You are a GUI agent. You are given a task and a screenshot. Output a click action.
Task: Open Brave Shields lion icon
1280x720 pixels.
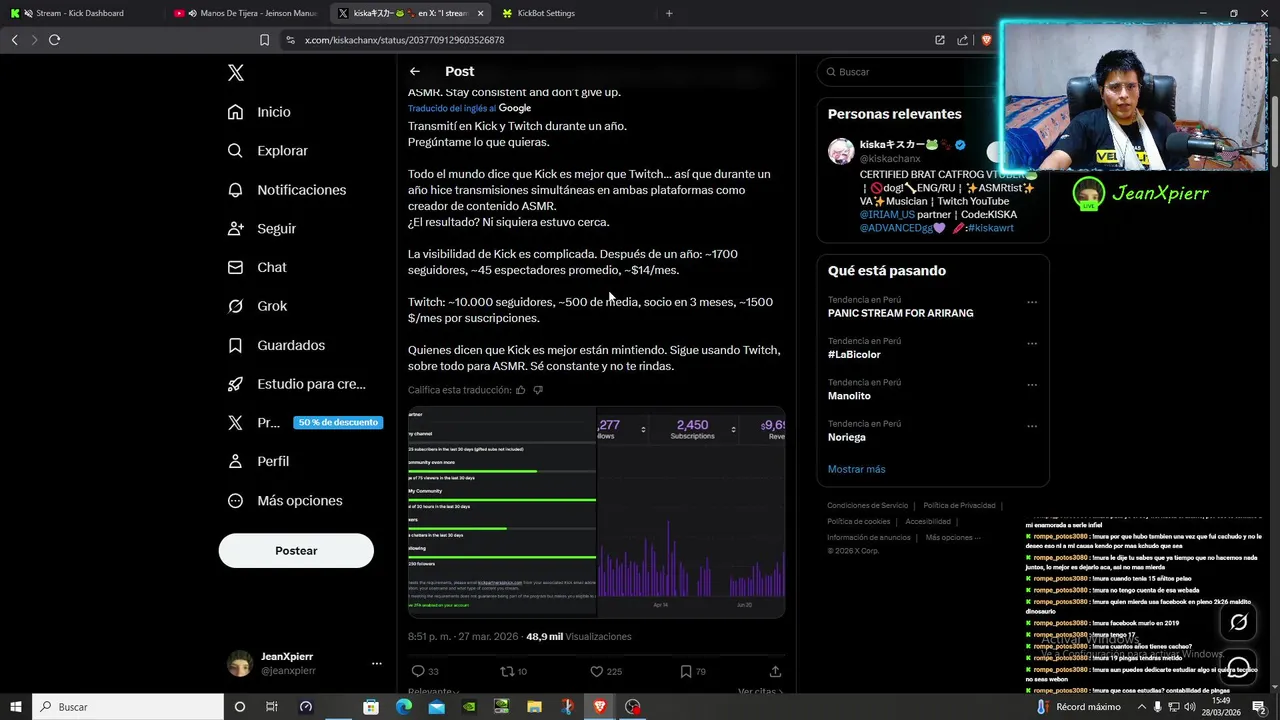(986, 40)
